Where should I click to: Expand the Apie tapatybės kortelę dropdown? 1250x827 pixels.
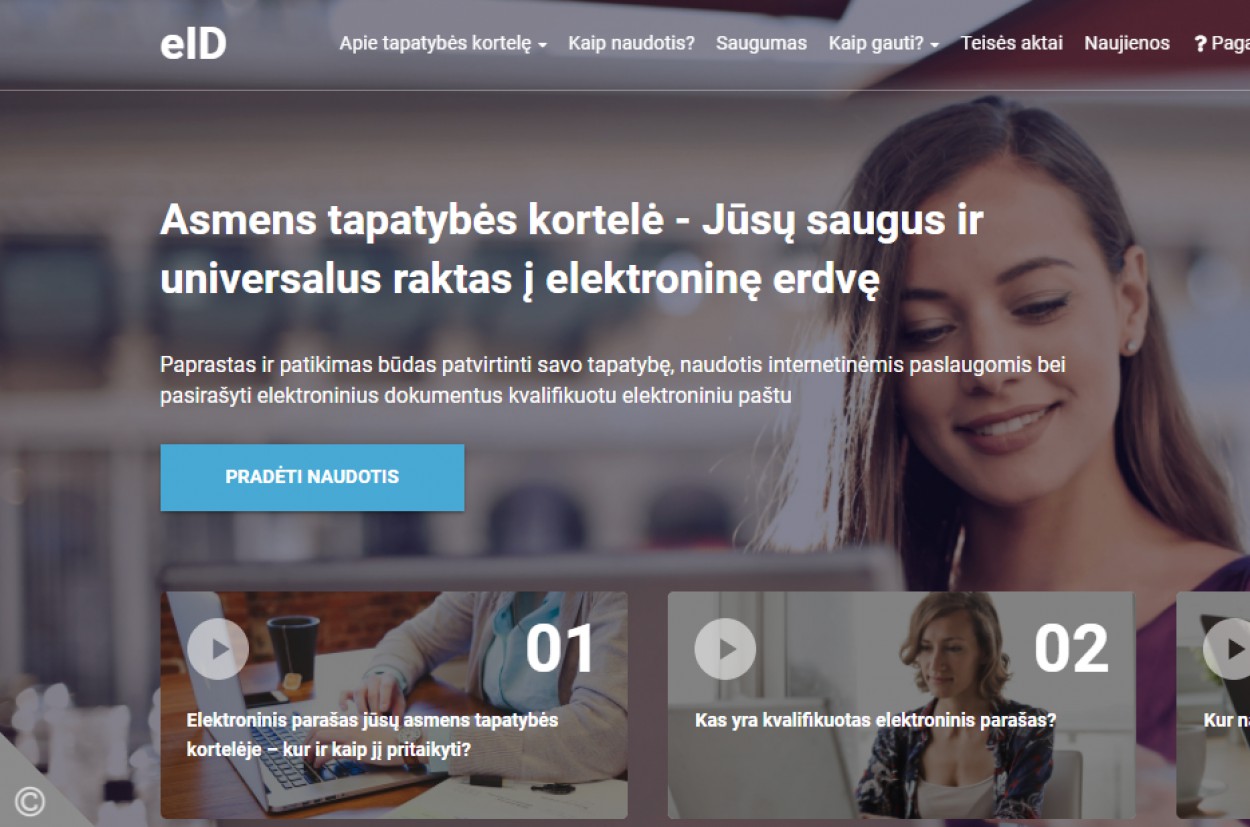point(443,44)
